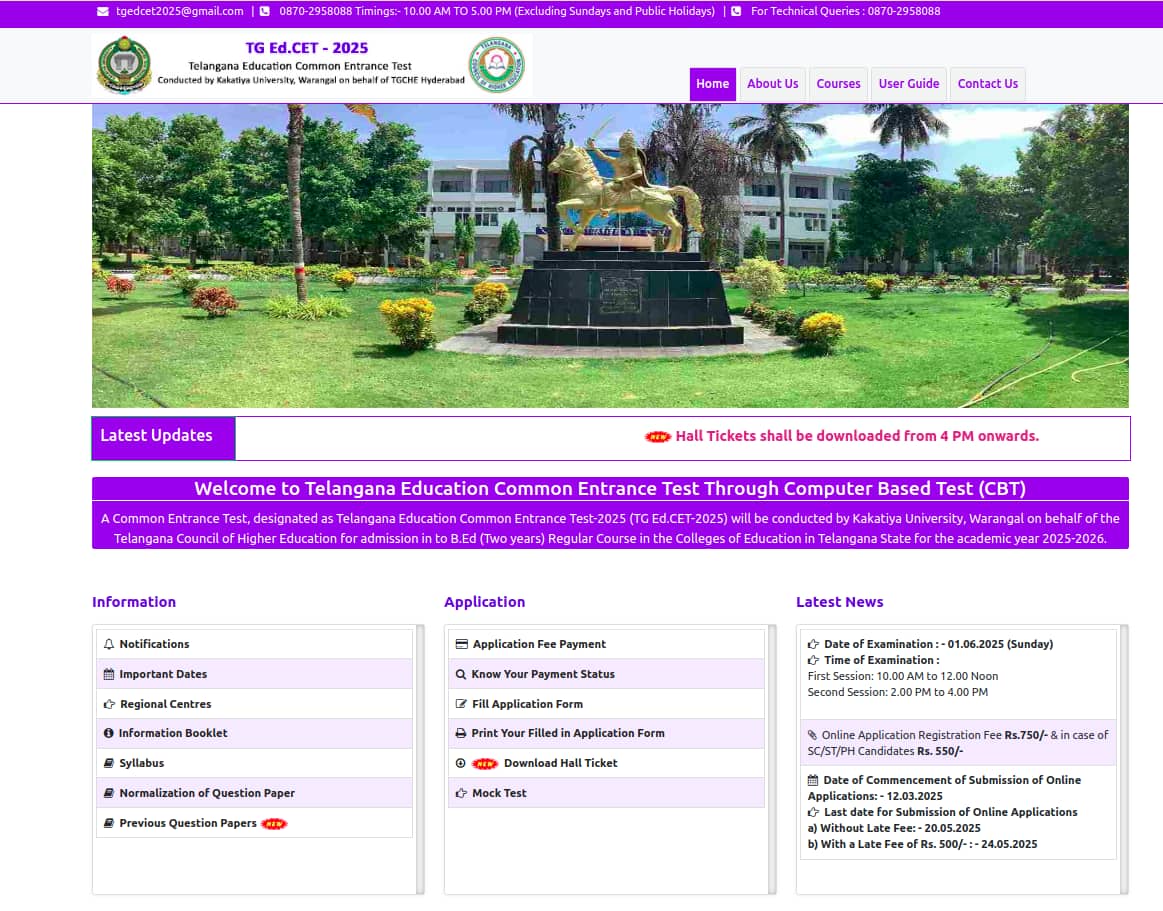Click the Information section heading

pos(134,602)
